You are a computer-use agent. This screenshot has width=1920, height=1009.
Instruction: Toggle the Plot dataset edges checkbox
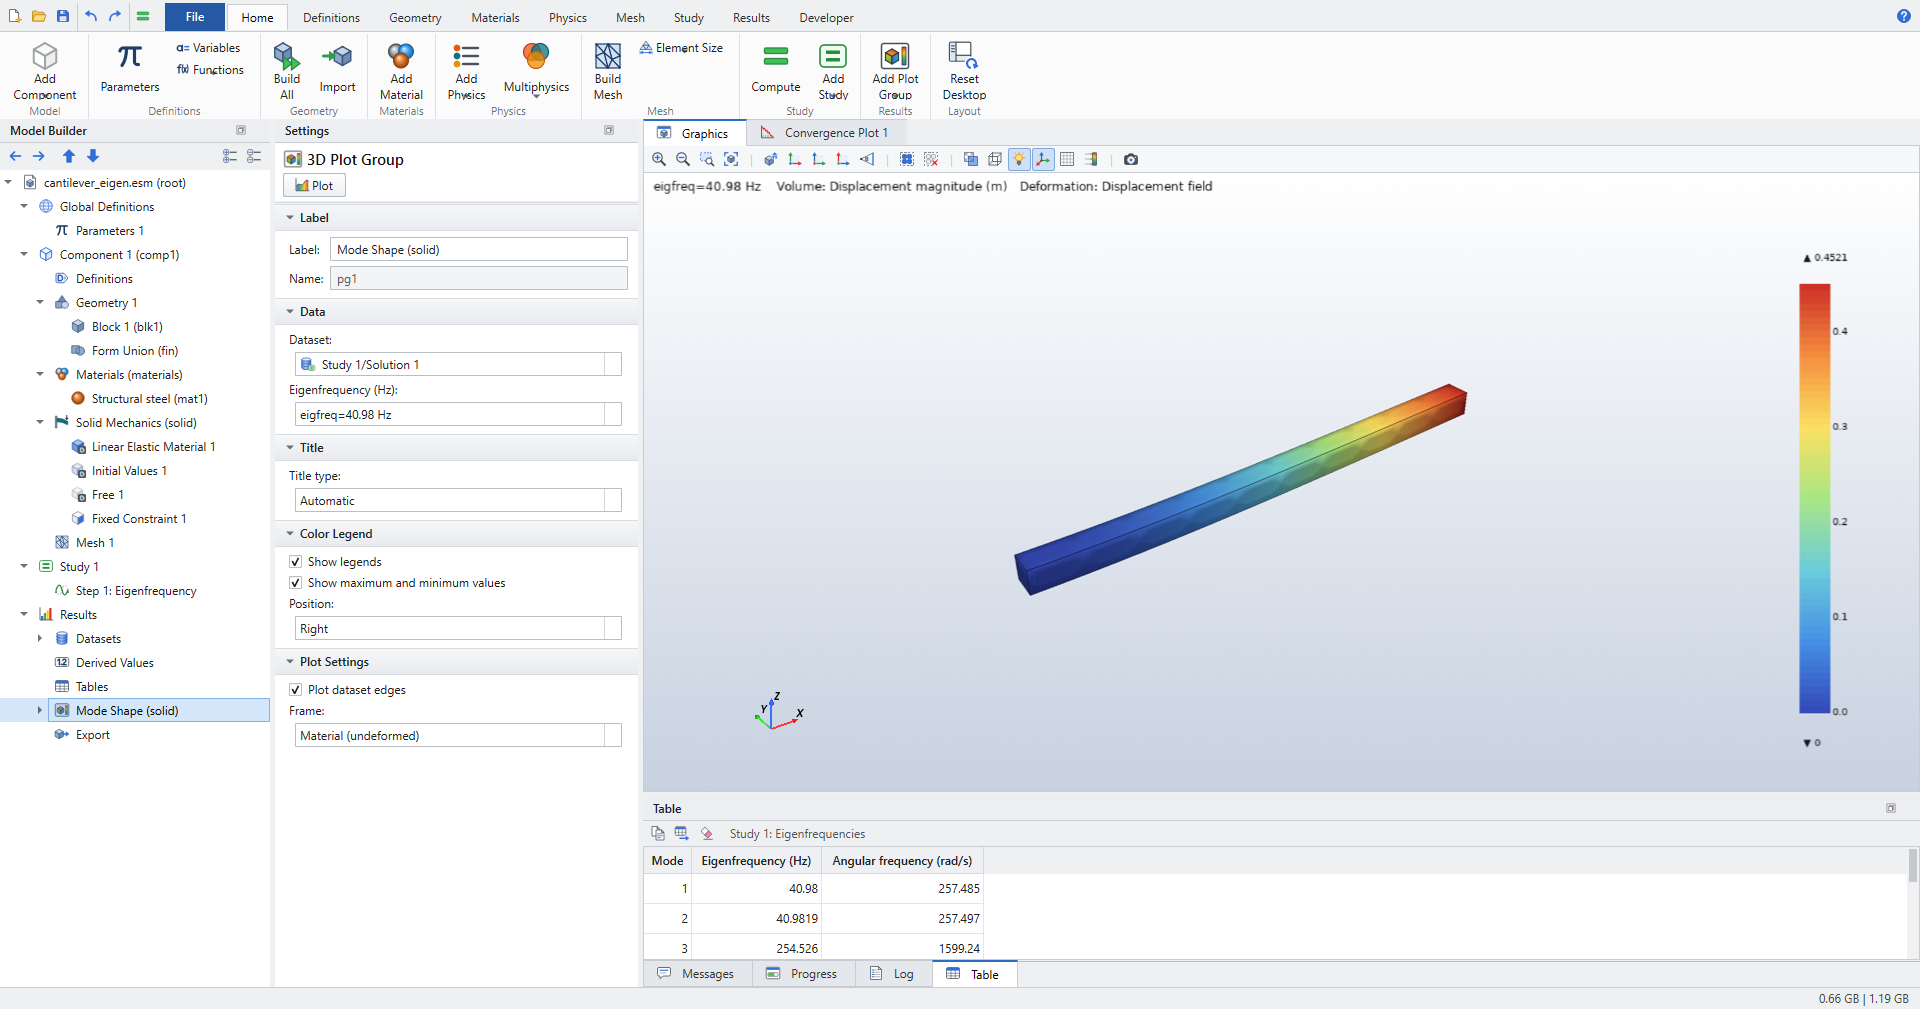coord(295,690)
